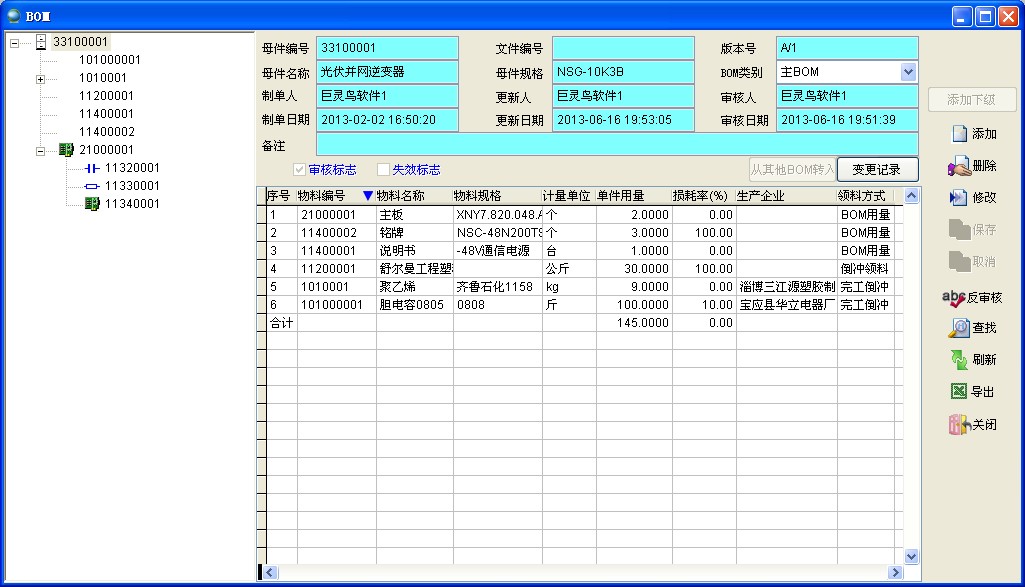Click the 关闭 (Close) door icon
Viewport: 1025px width, 587px height.
[x=959, y=424]
